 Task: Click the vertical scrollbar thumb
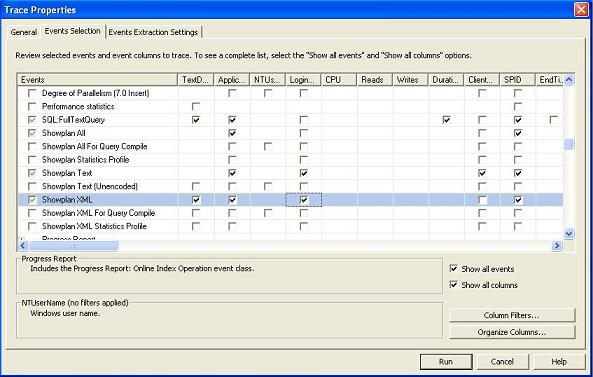pos(569,144)
